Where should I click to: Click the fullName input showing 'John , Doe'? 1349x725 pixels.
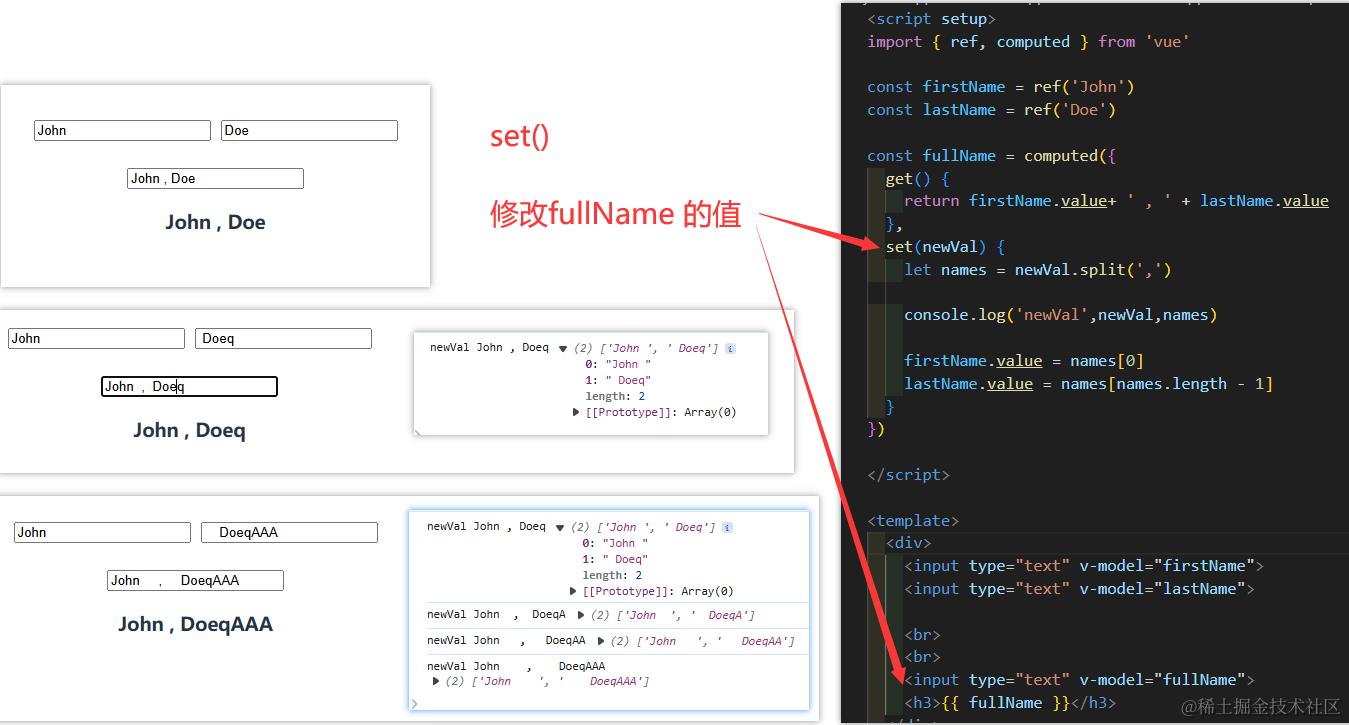click(x=216, y=178)
